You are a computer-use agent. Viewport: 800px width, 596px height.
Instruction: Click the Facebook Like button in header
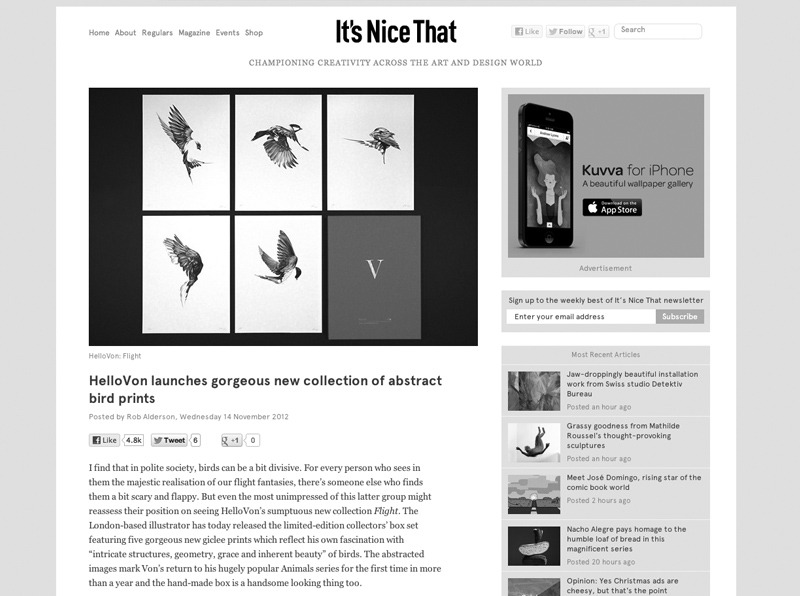[527, 32]
